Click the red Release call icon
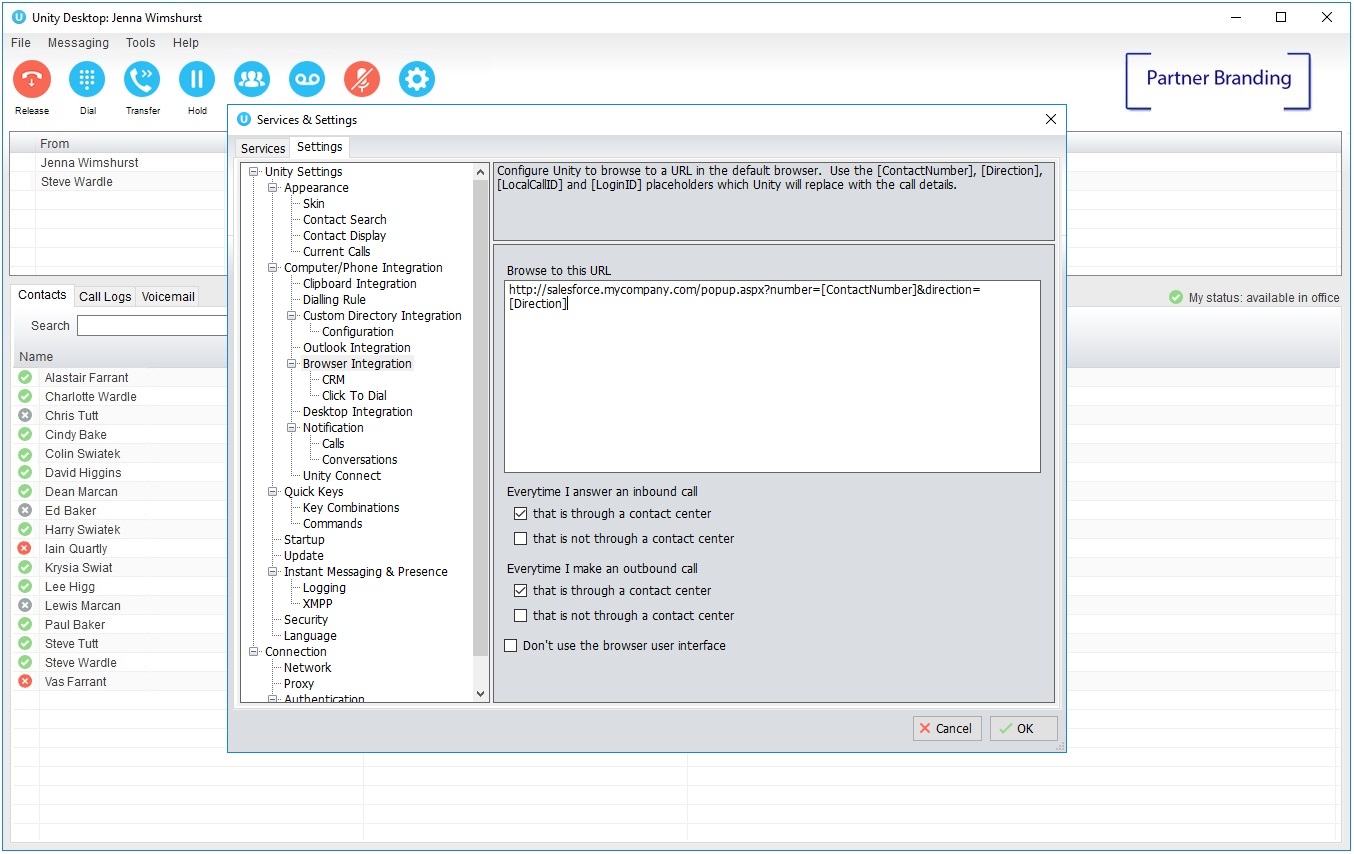This screenshot has width=1354, height=854. (32, 79)
